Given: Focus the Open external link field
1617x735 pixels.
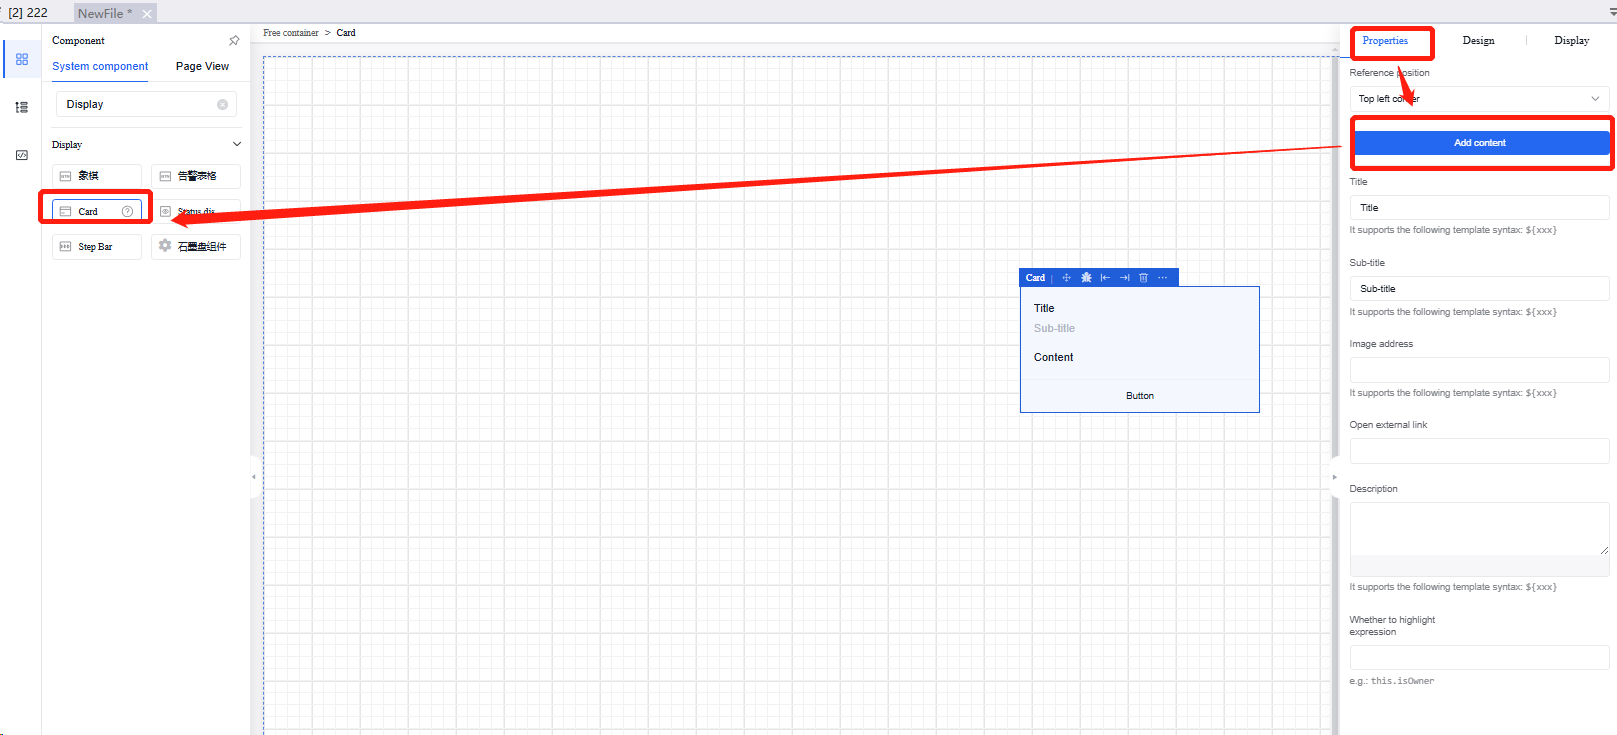Looking at the screenshot, I should (x=1480, y=451).
